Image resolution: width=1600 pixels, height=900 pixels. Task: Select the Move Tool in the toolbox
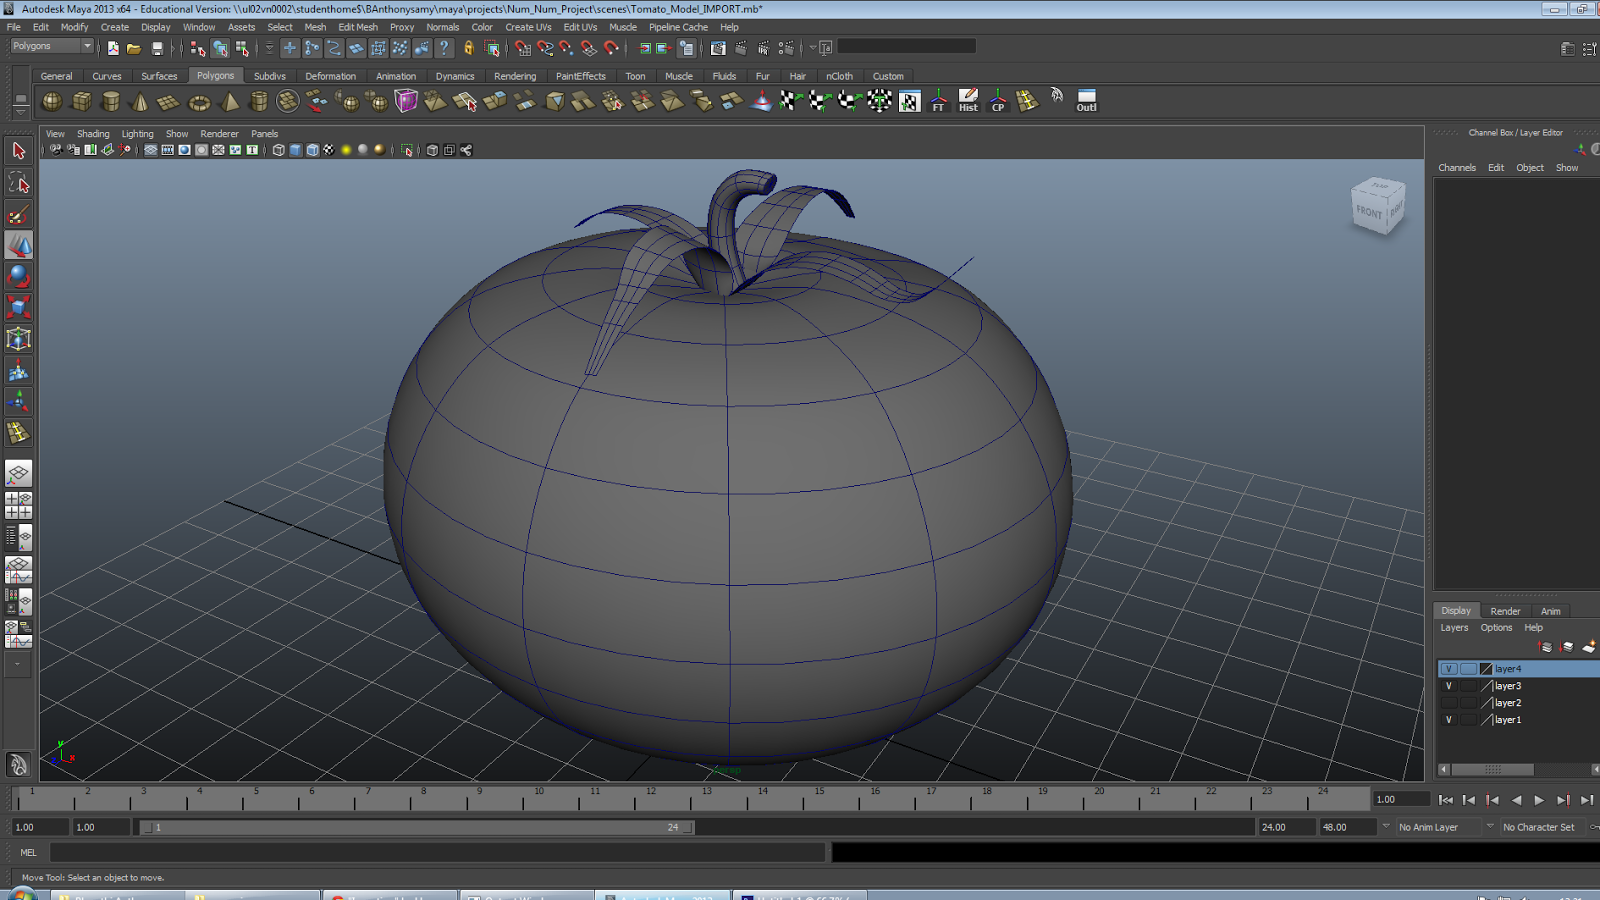coord(18,244)
